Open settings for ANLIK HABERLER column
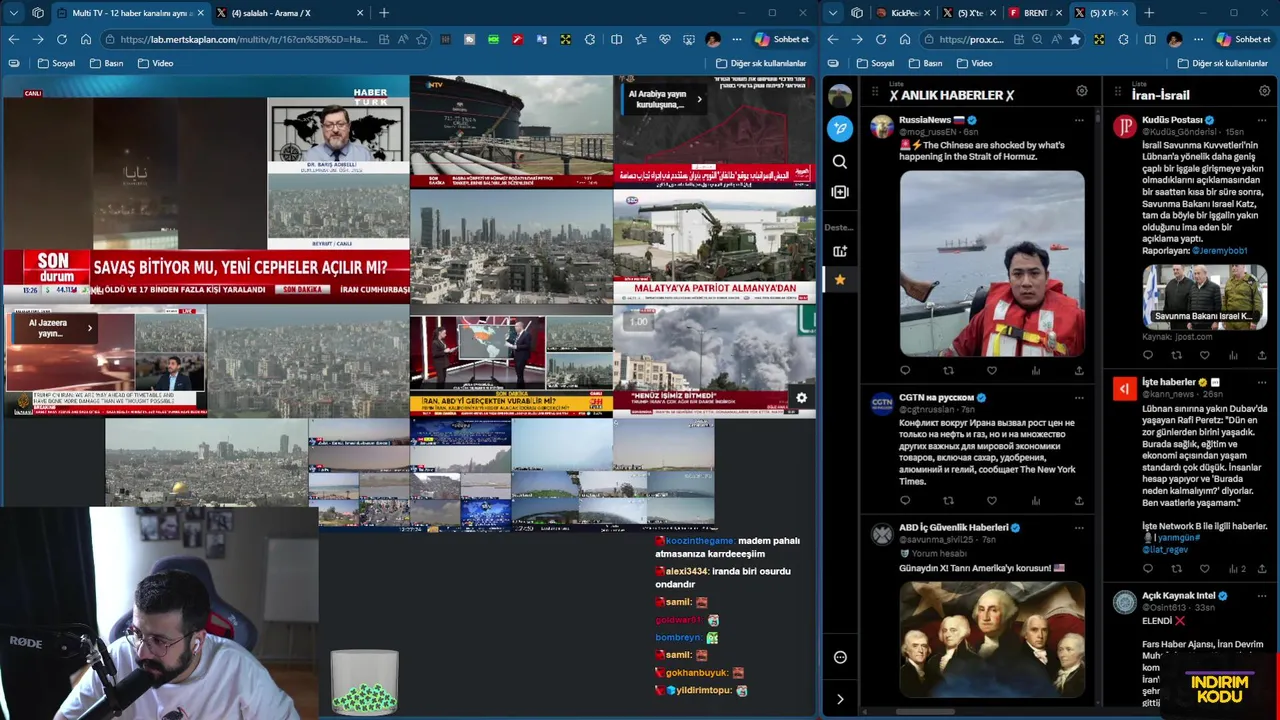The image size is (1280, 720). coord(1081,91)
